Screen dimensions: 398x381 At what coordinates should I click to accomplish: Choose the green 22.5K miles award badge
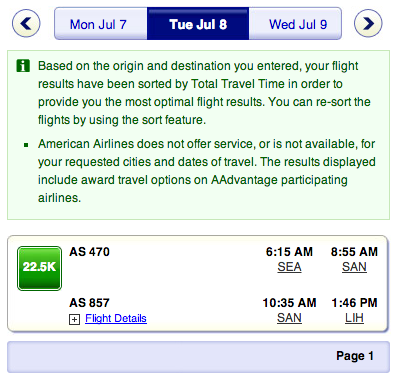tap(39, 268)
